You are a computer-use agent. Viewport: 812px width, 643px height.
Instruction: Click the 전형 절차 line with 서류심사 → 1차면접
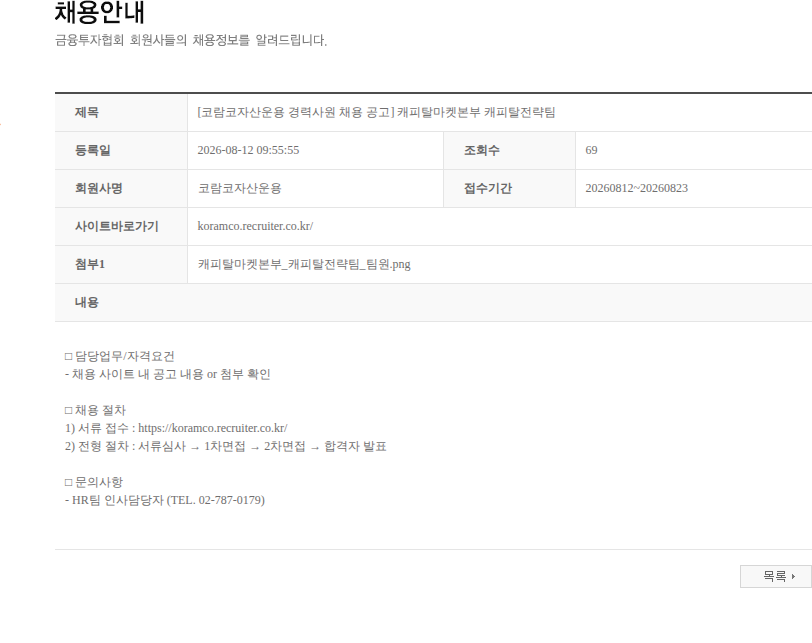(226, 446)
